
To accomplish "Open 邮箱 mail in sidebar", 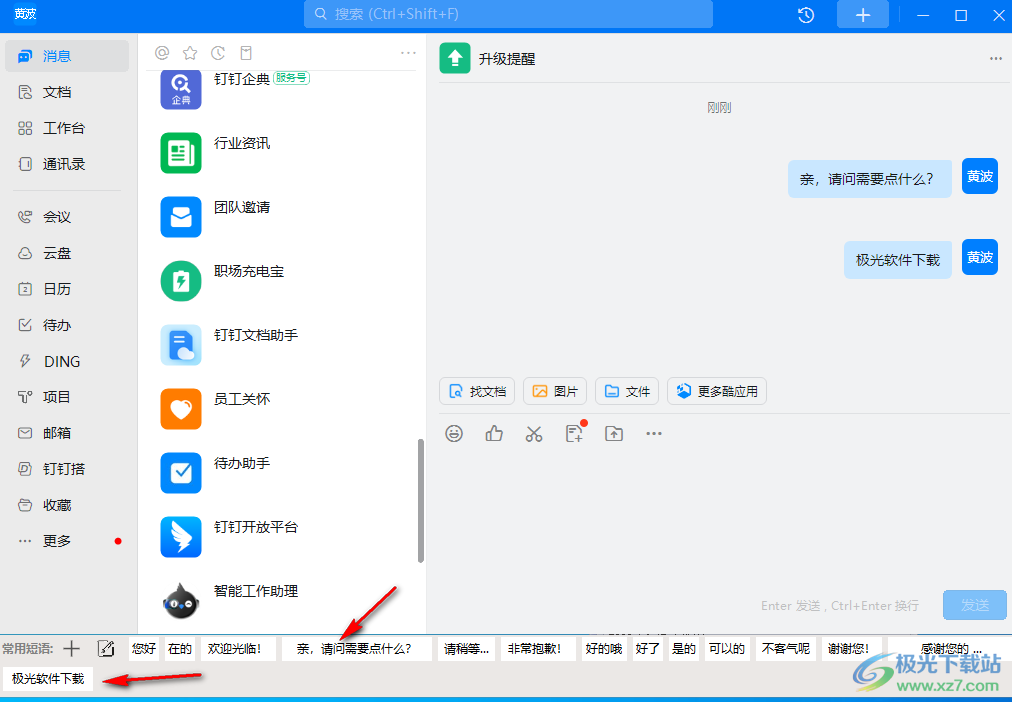I will [67, 433].
